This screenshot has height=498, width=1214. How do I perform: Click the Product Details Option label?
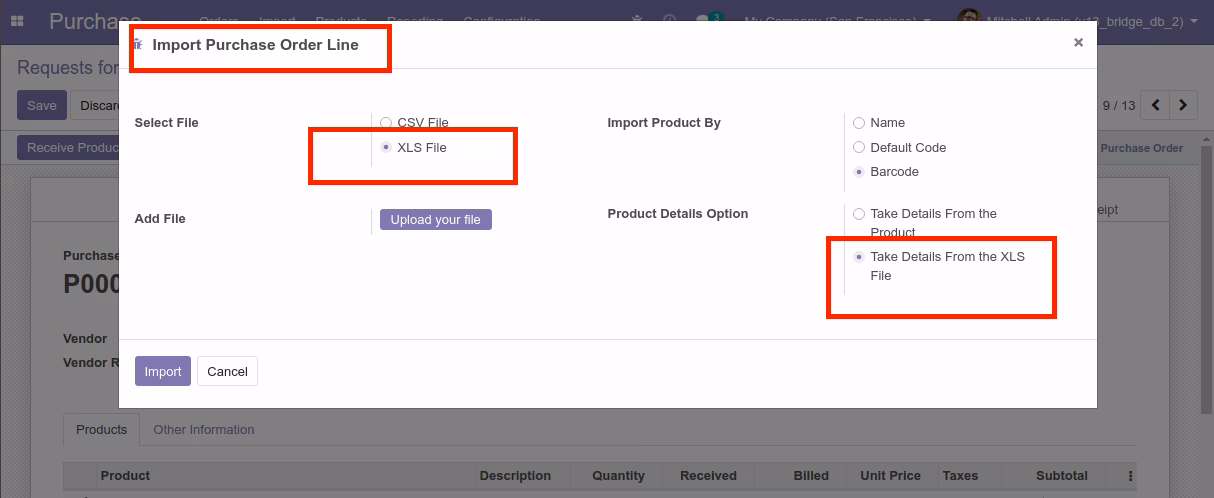tap(678, 214)
